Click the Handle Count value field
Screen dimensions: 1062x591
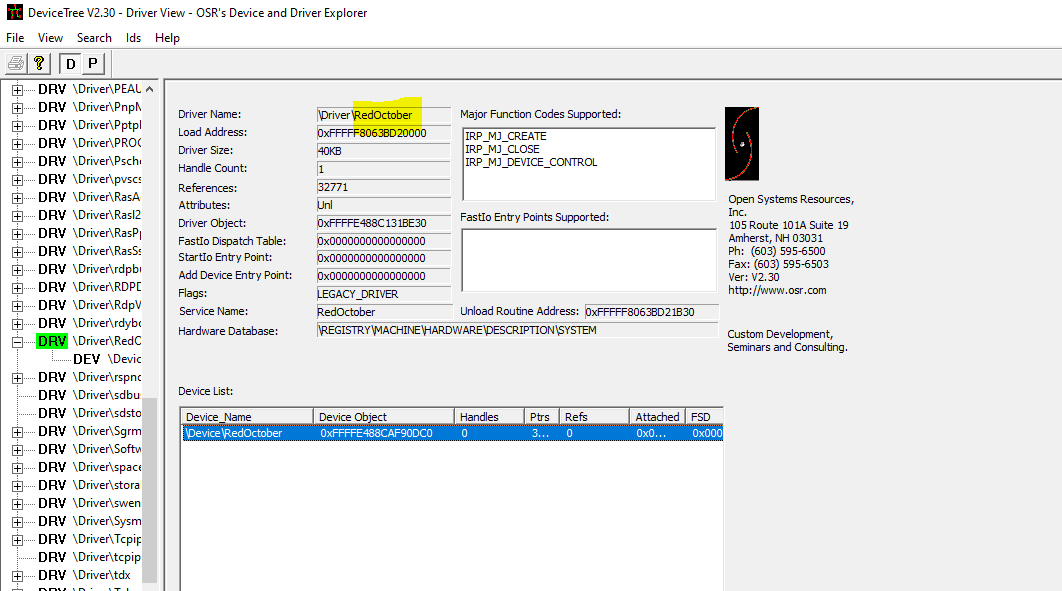(383, 169)
